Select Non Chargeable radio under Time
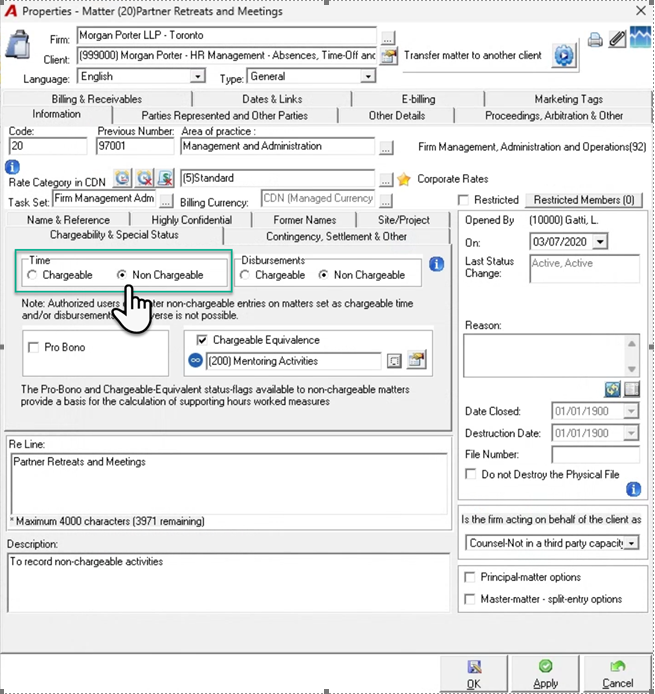The image size is (655, 694). click(x=121, y=275)
